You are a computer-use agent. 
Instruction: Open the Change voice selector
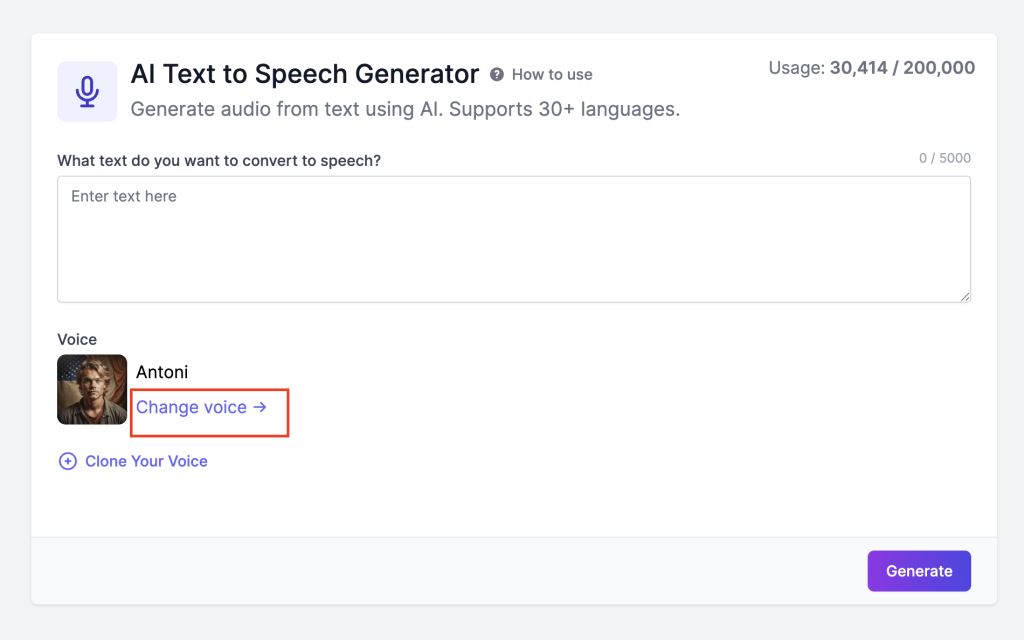coord(192,407)
